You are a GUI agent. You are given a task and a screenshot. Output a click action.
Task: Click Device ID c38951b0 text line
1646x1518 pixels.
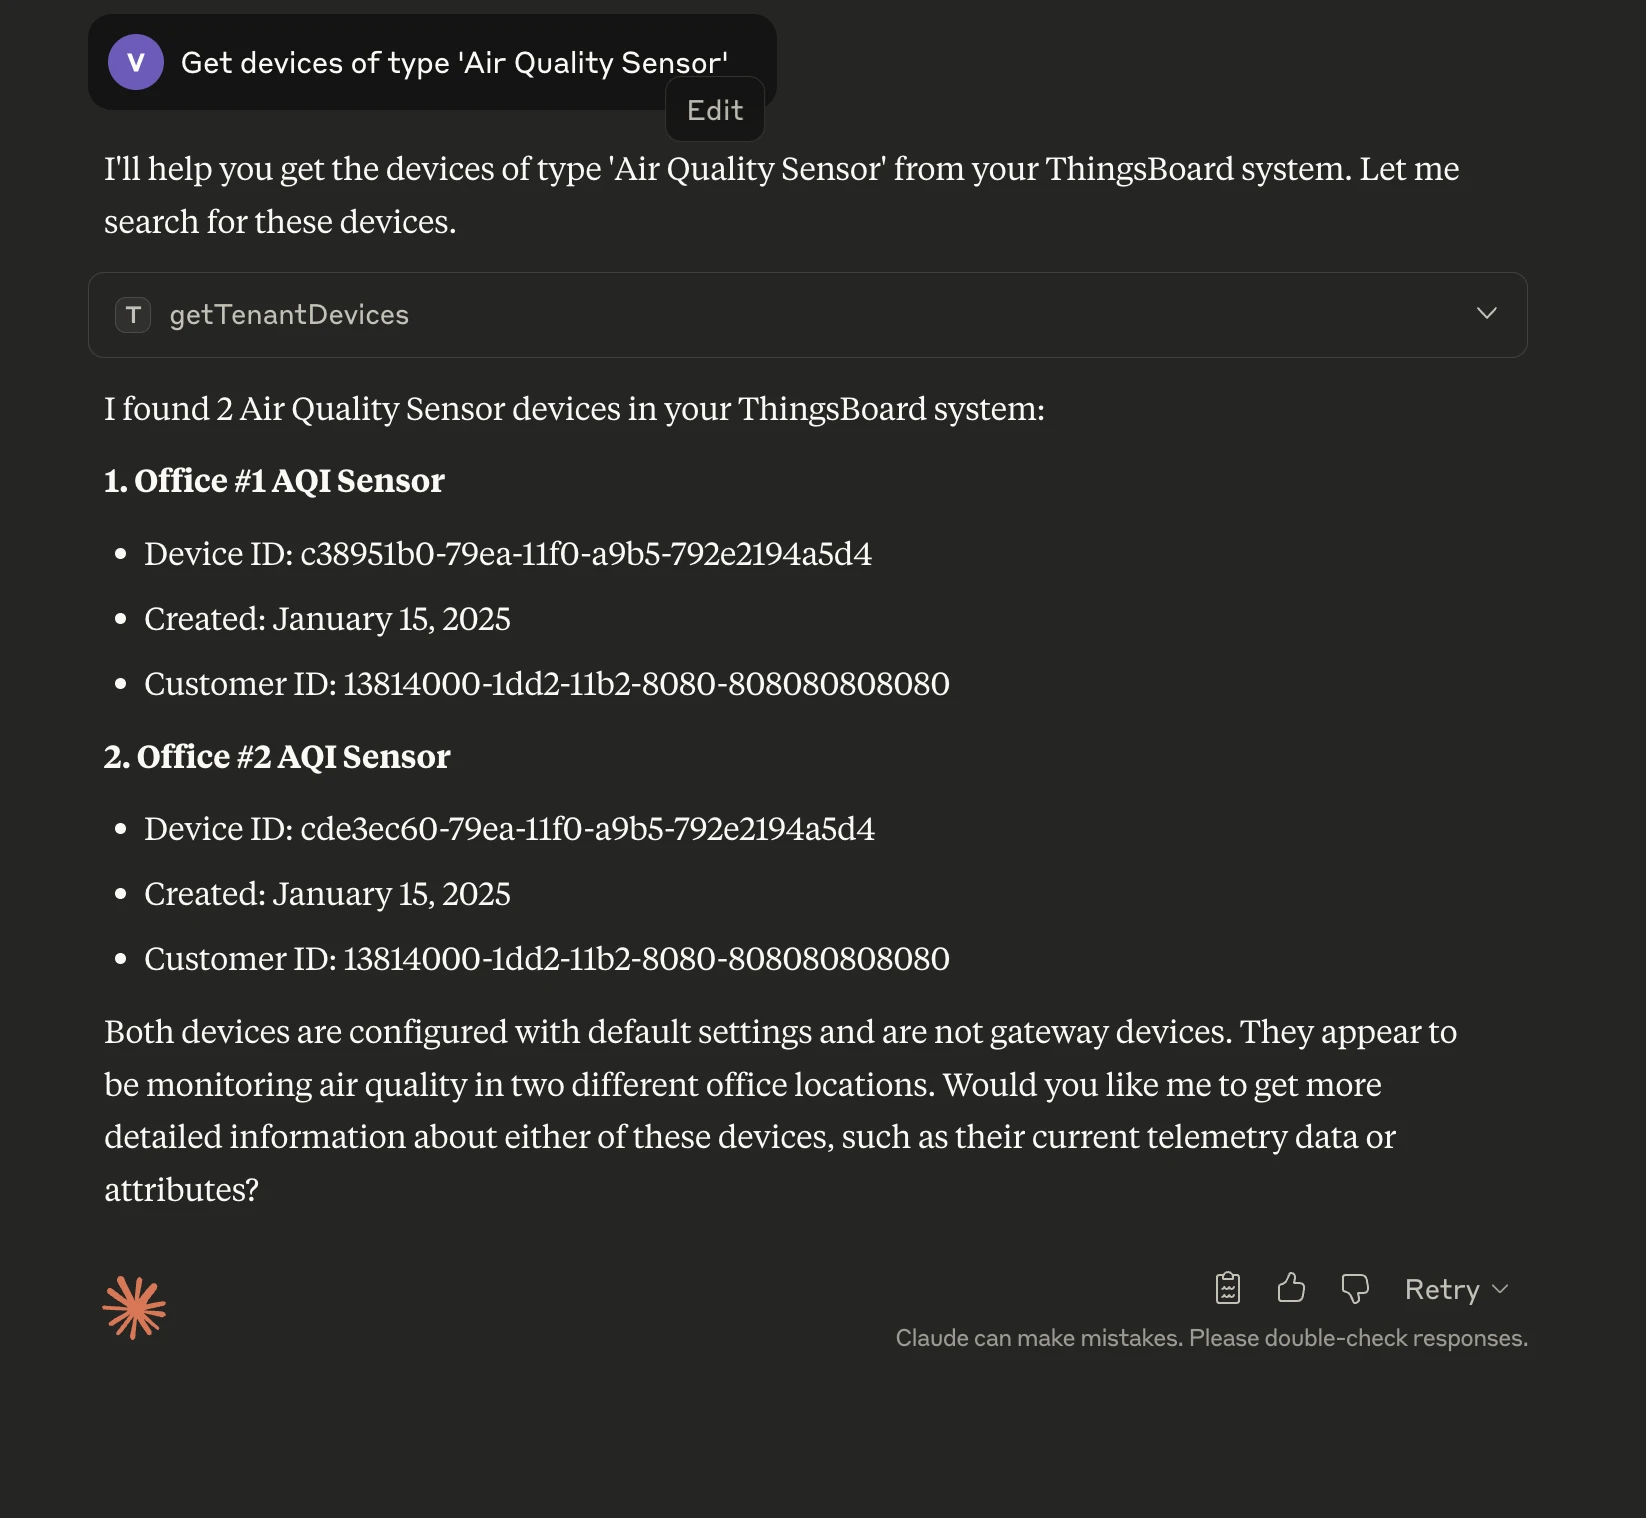click(508, 554)
